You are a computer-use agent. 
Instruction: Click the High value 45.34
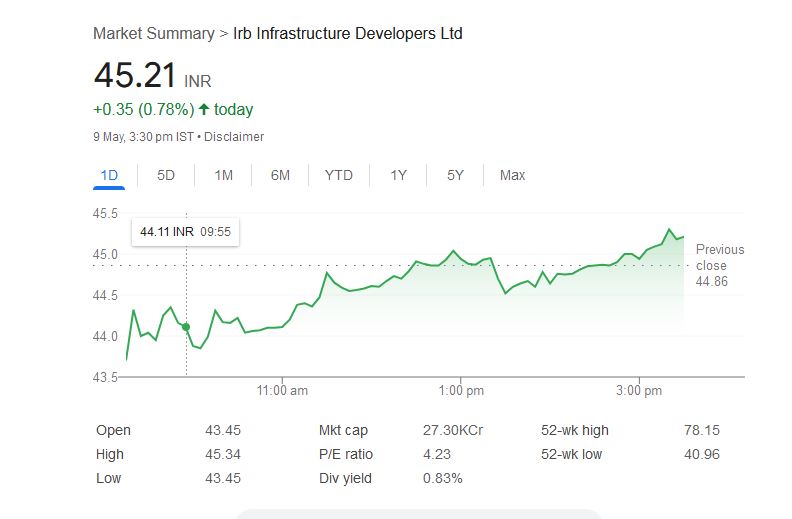pos(223,454)
